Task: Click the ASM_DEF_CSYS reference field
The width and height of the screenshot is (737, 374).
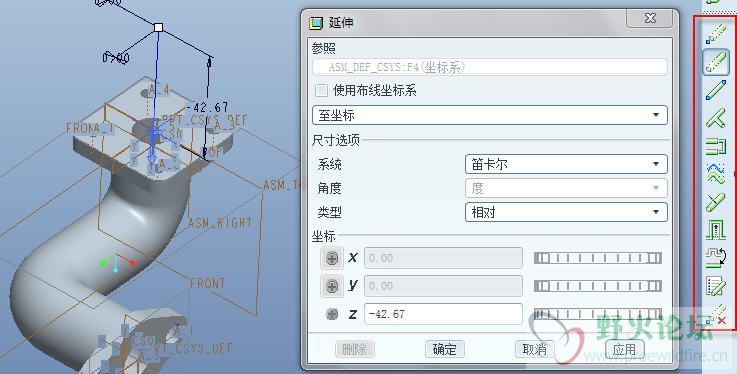Action: 490,67
